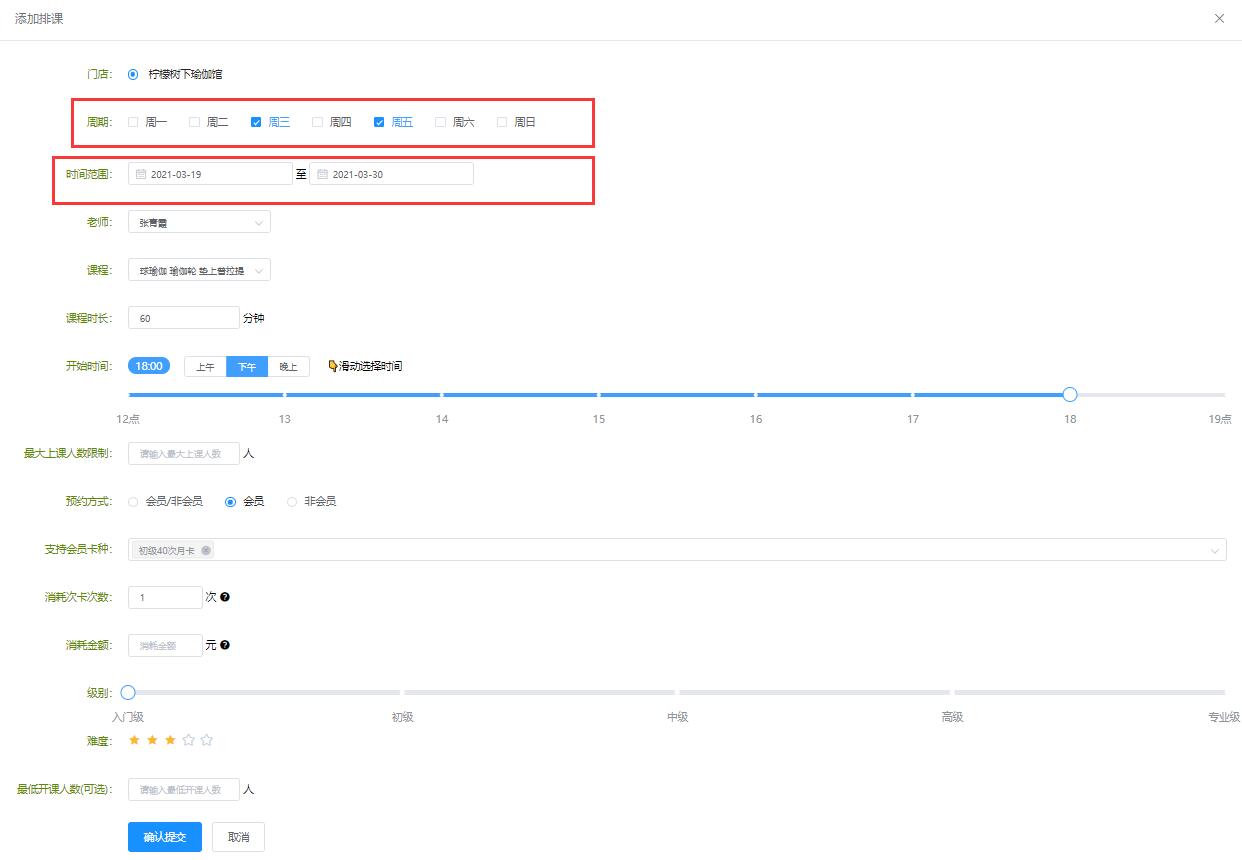Expand the 支持会员卡种 dropdown arrow
The height and width of the screenshot is (860, 1242).
point(1215,550)
